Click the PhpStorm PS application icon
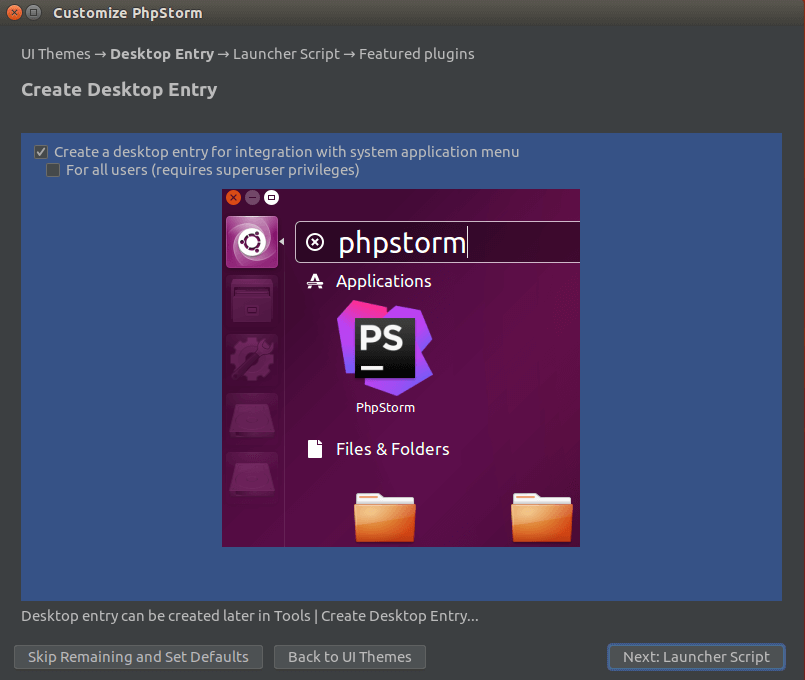The image size is (805, 680). click(x=385, y=347)
